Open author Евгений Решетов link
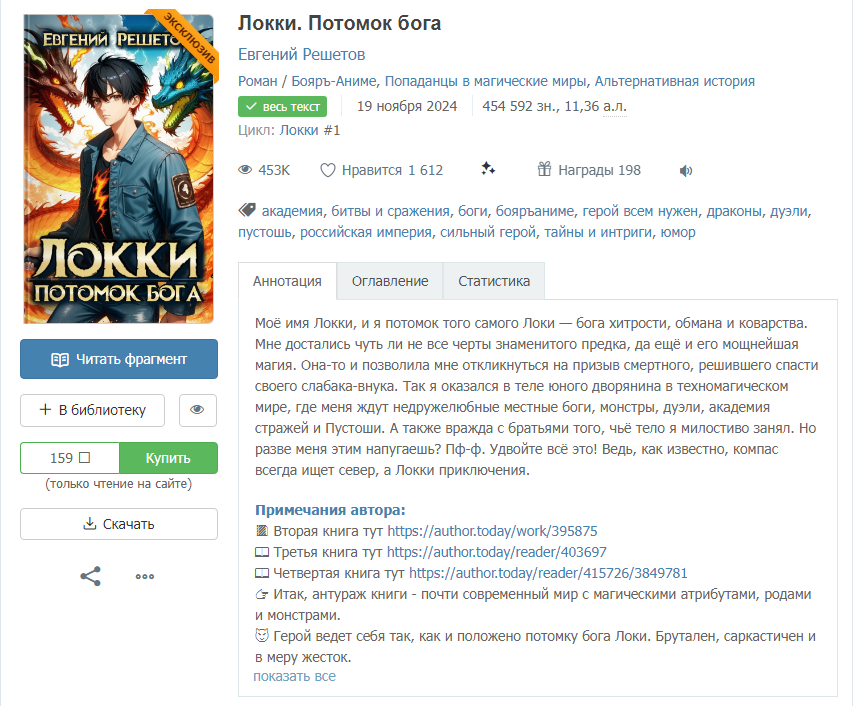This screenshot has width=853, height=706. point(301,54)
